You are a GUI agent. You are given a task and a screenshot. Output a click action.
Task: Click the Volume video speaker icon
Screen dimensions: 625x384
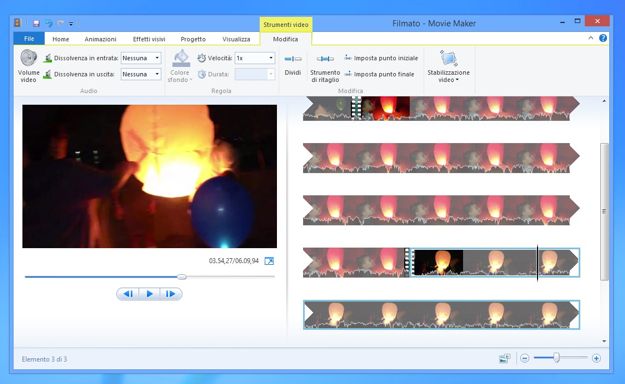[28, 58]
